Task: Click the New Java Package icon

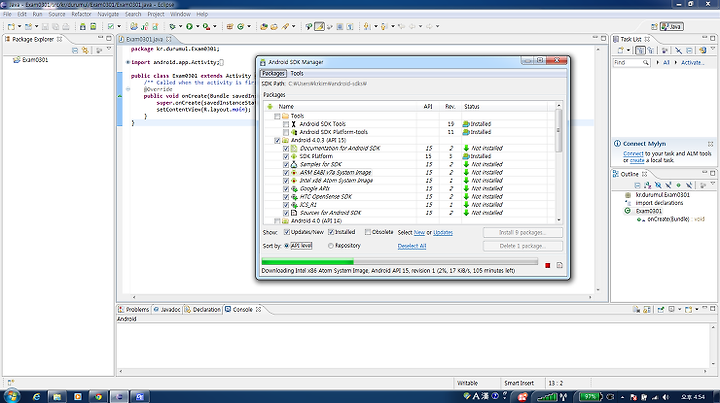Action: (x=230, y=27)
